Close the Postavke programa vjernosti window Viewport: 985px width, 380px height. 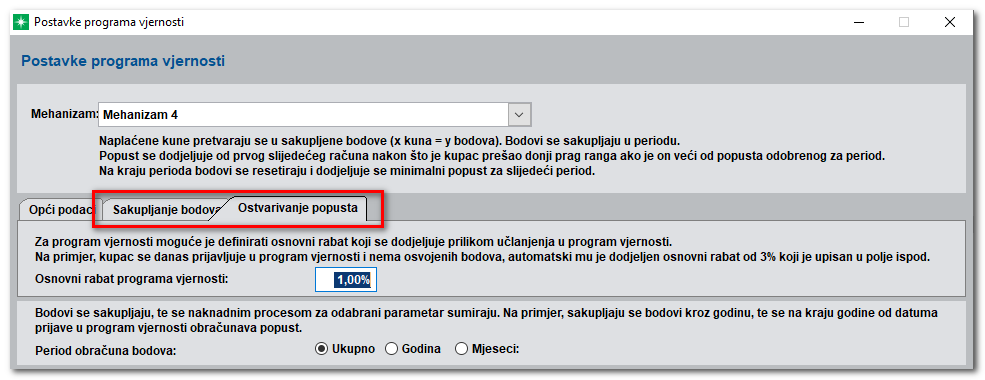(x=950, y=22)
